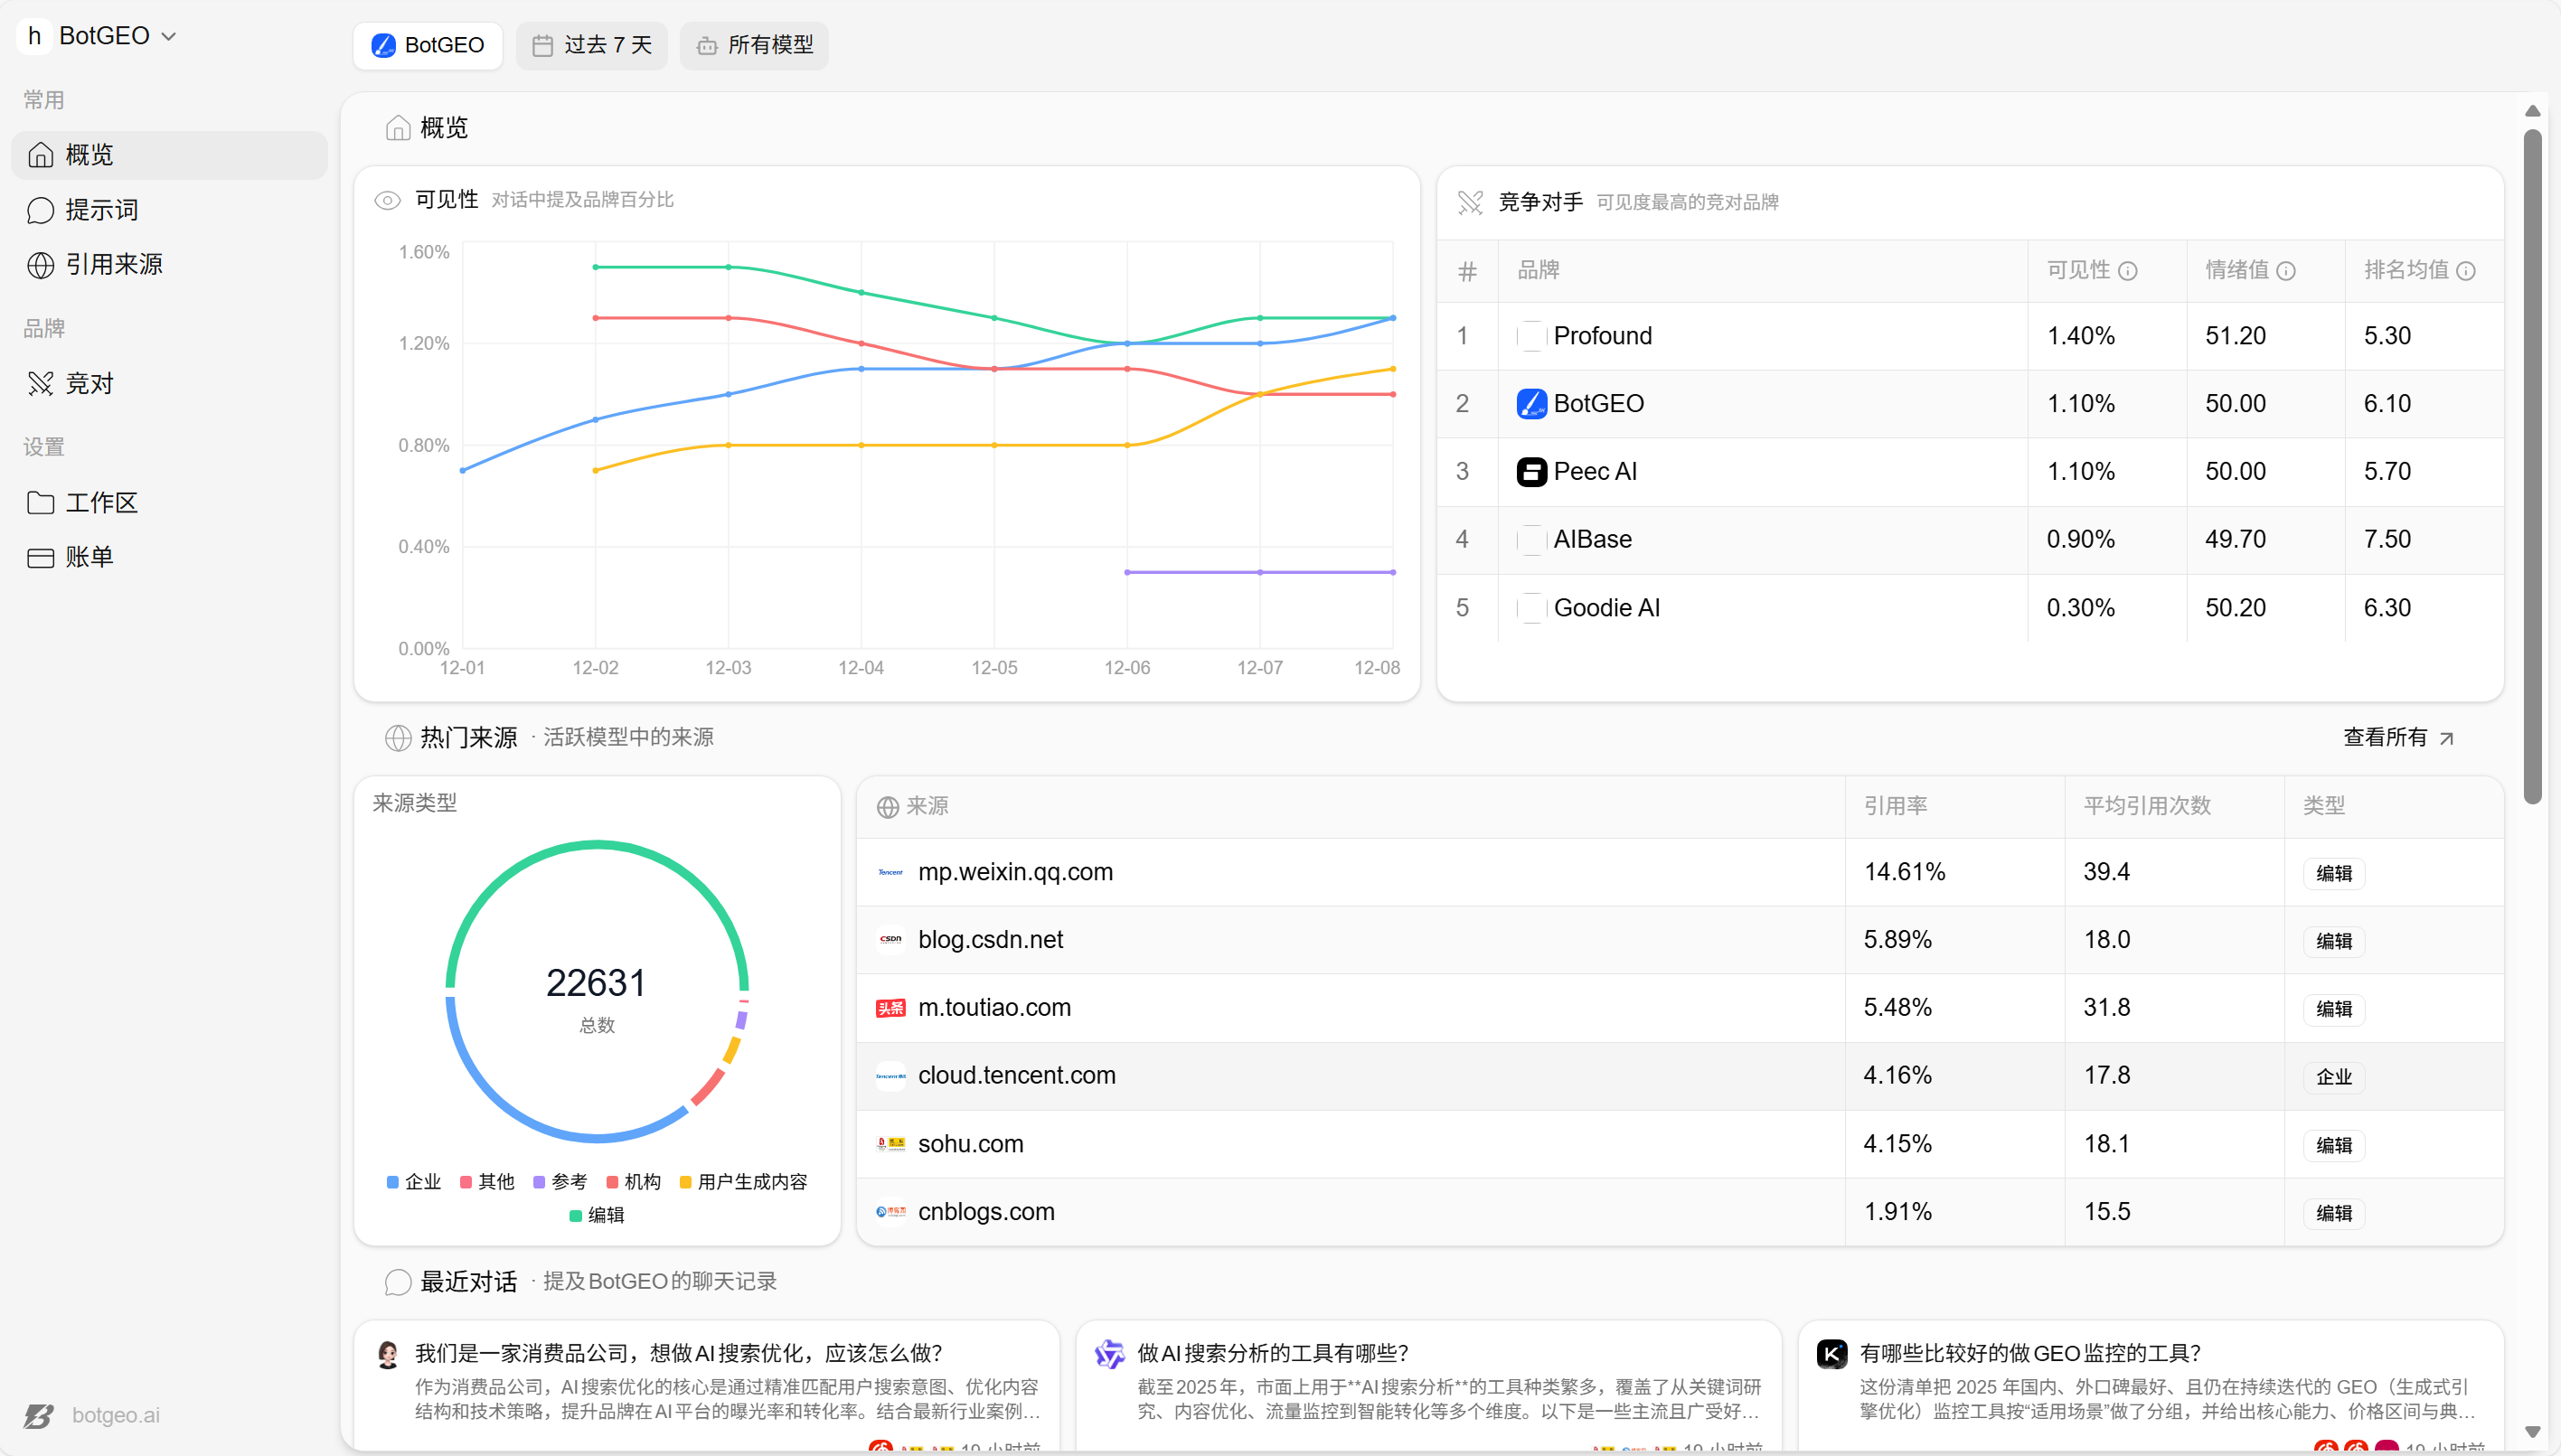The height and width of the screenshot is (1456, 2561).
Task: 打开所有模型筛选器
Action: pyautogui.click(x=754, y=45)
